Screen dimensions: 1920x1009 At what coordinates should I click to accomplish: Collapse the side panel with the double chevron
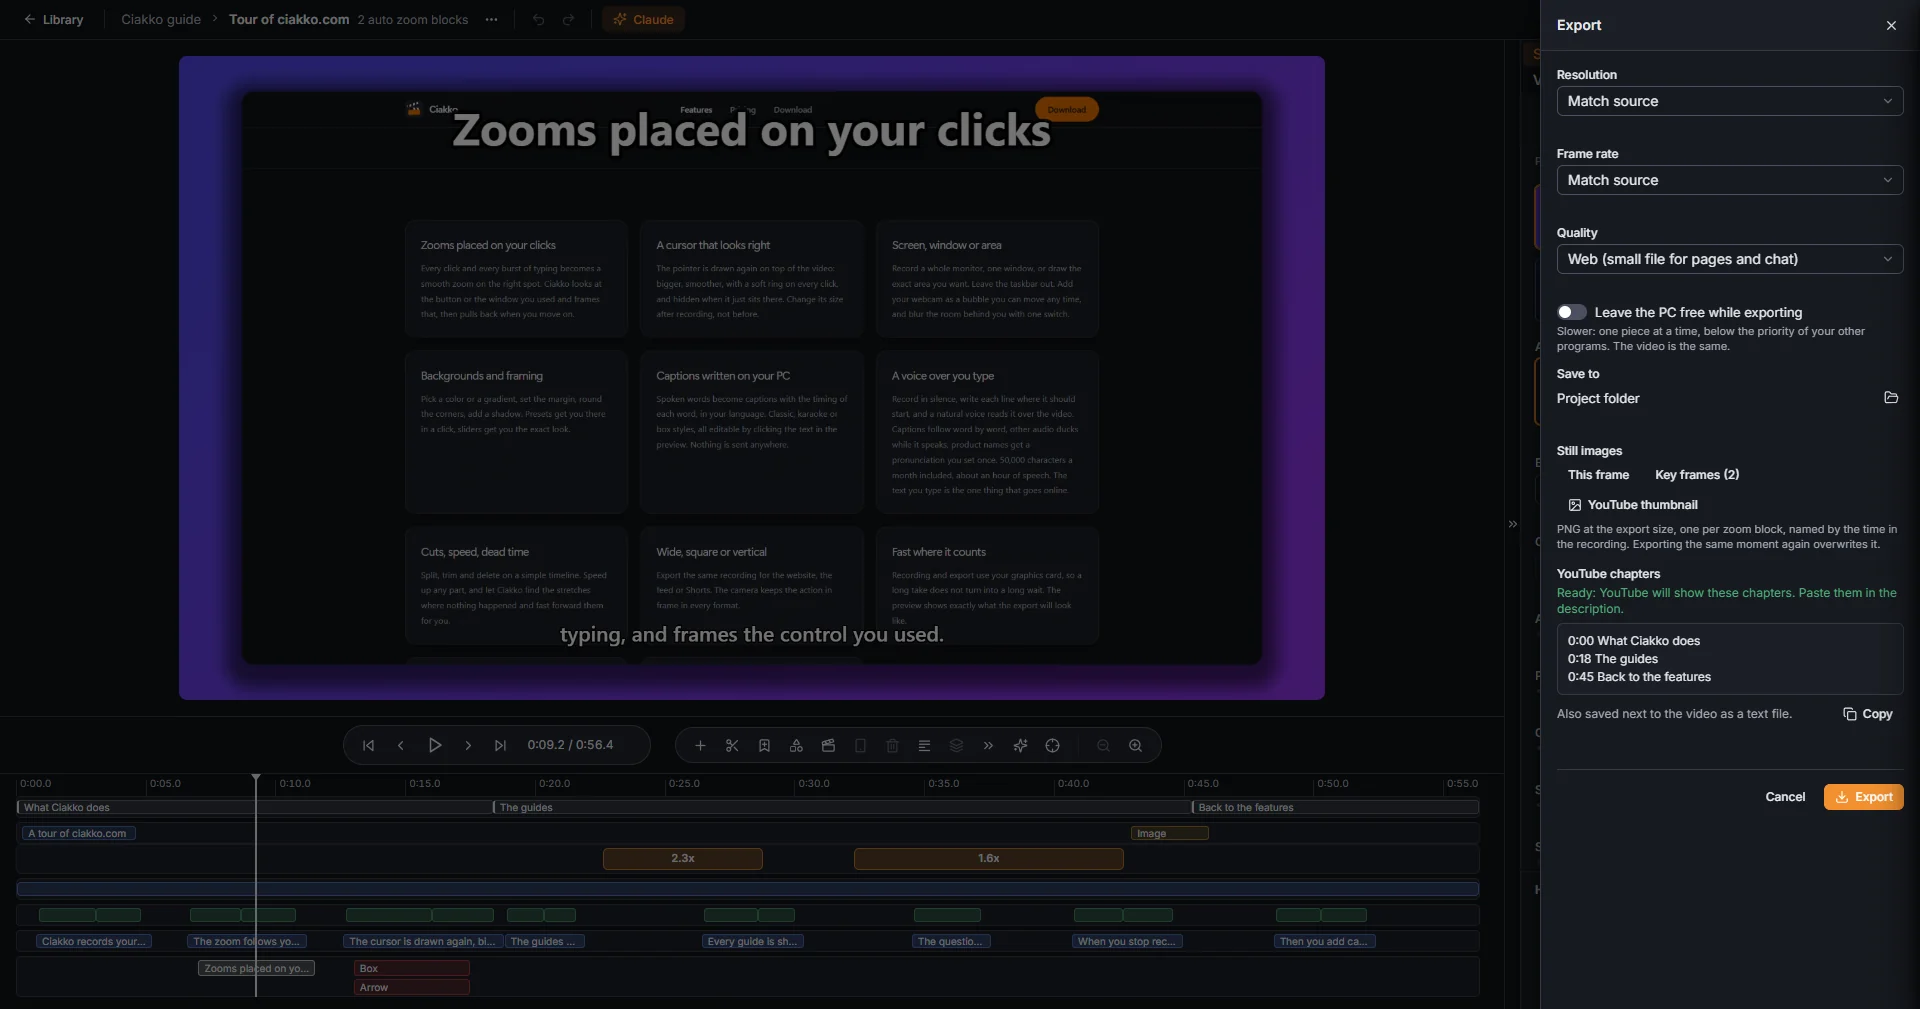(1512, 524)
